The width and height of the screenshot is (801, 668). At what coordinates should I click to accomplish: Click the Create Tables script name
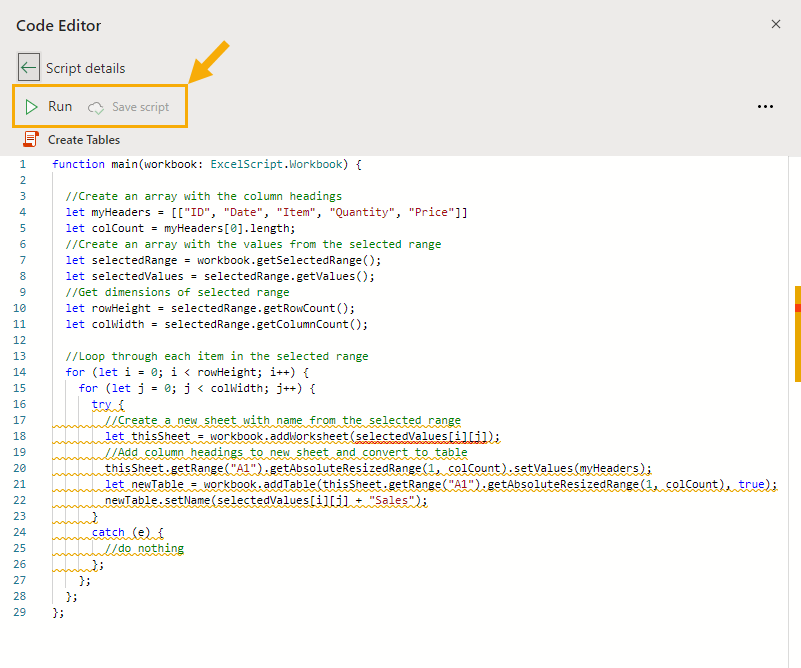[84, 139]
